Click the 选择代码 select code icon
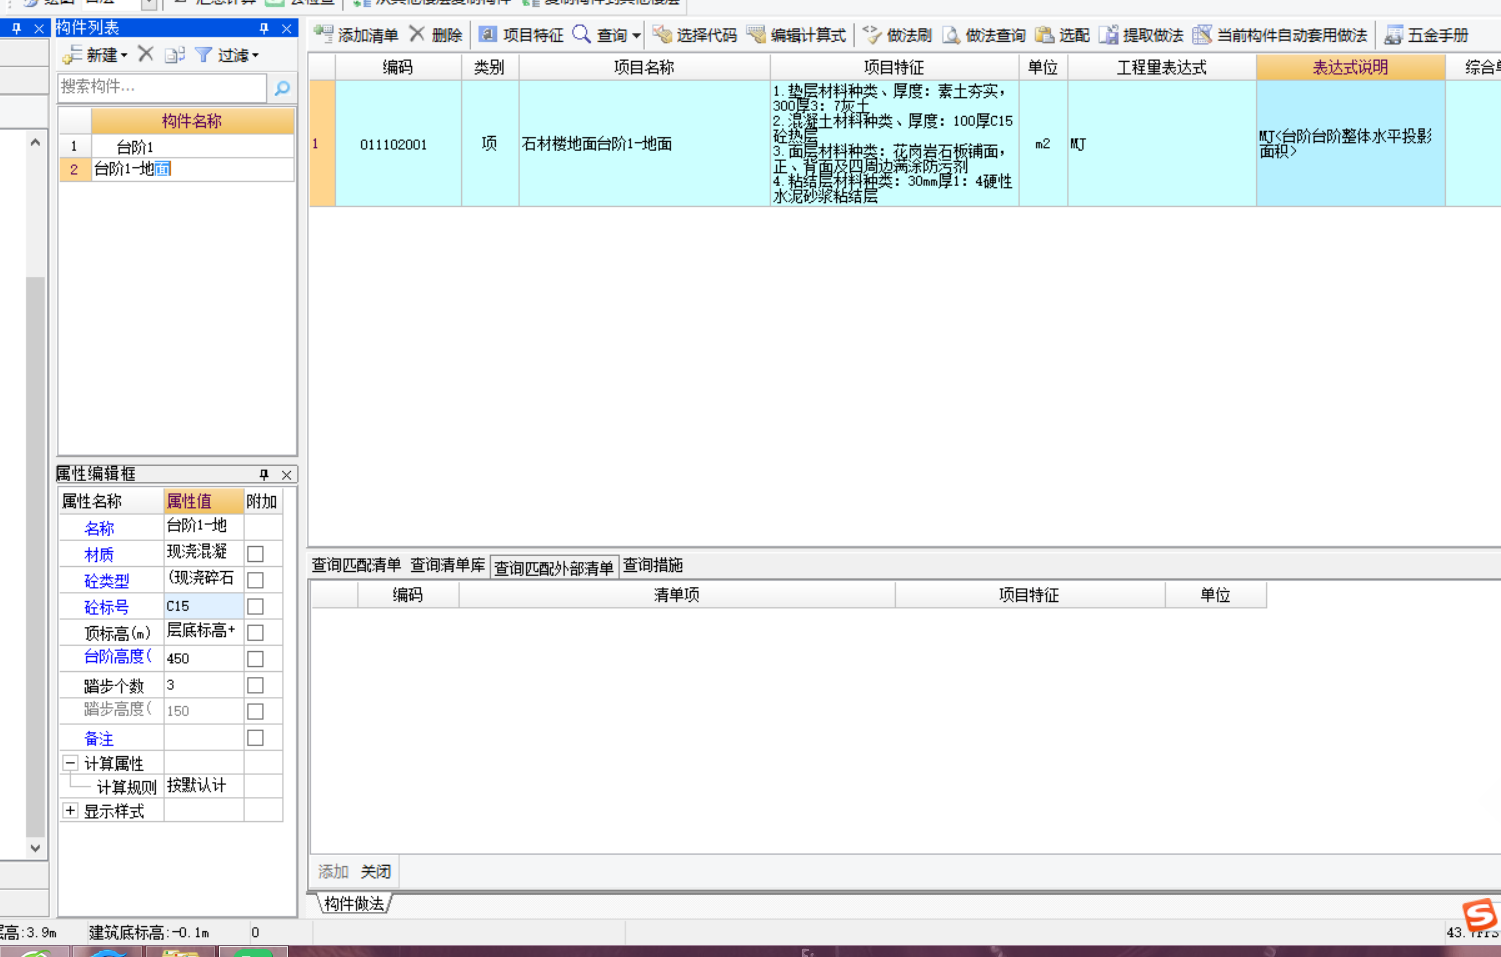1501x957 pixels. (661, 35)
